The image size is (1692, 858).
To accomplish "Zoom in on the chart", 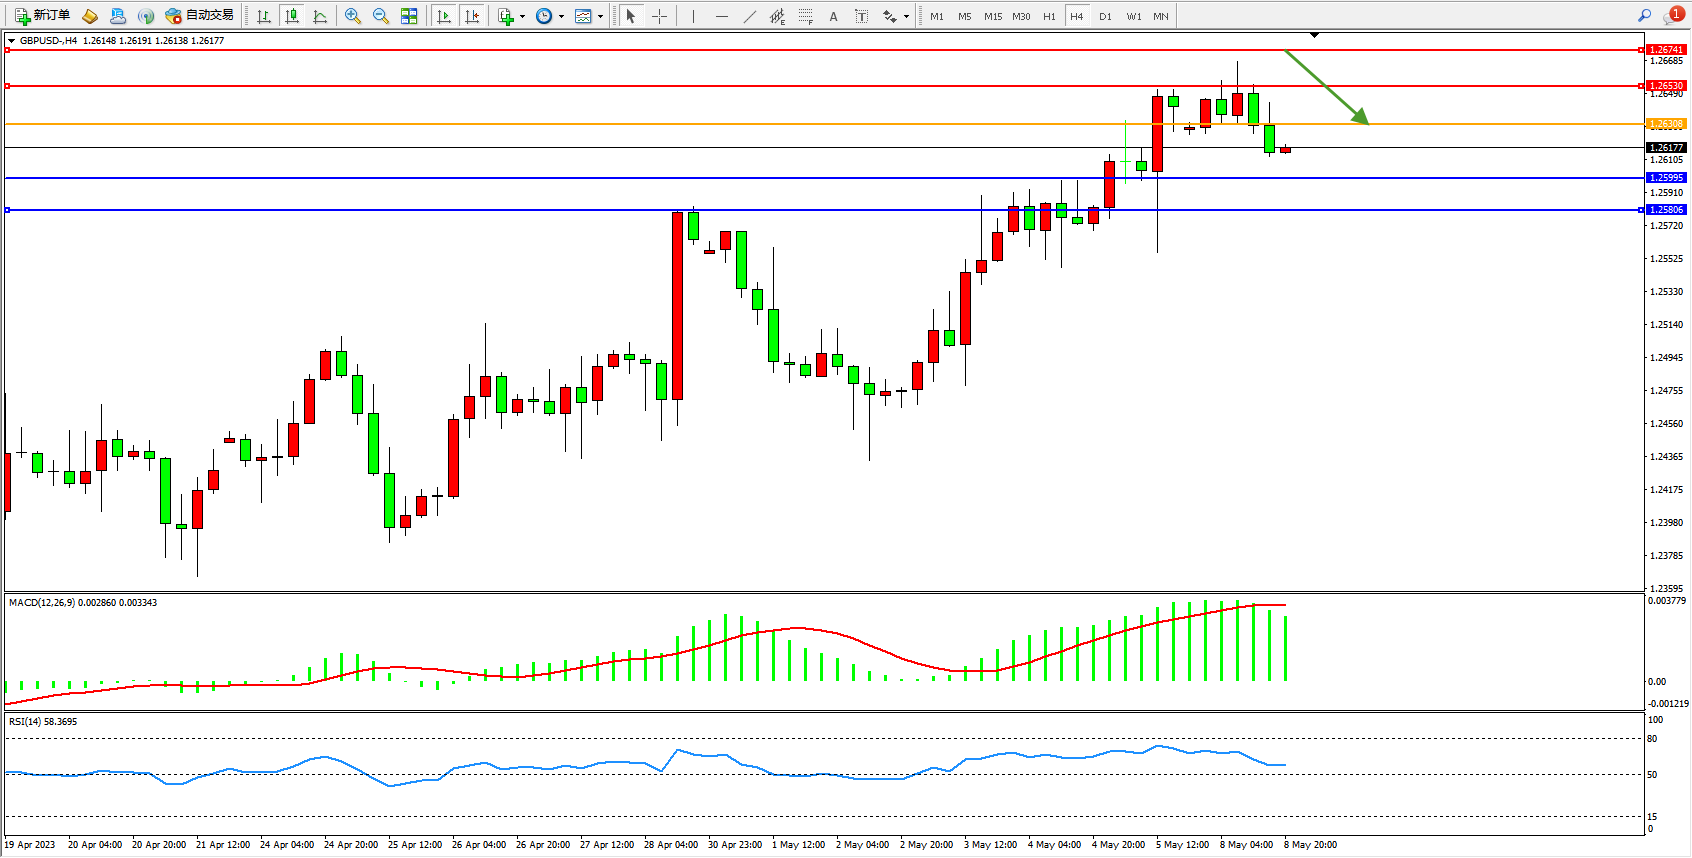I will click(x=353, y=16).
